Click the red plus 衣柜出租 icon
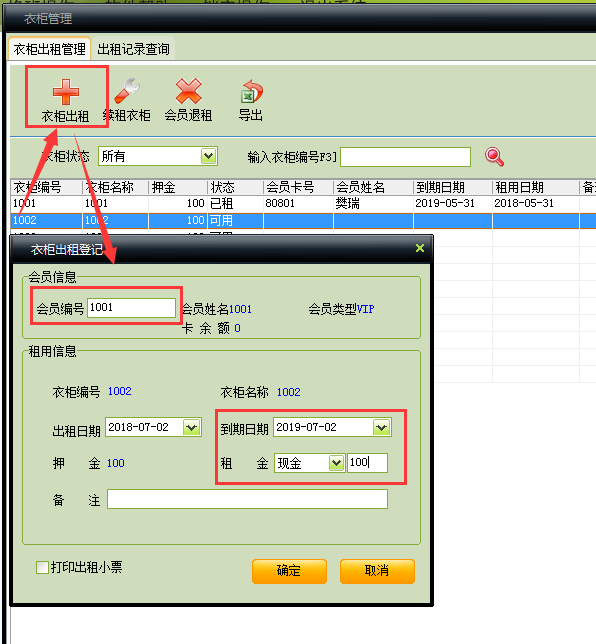 pos(66,92)
